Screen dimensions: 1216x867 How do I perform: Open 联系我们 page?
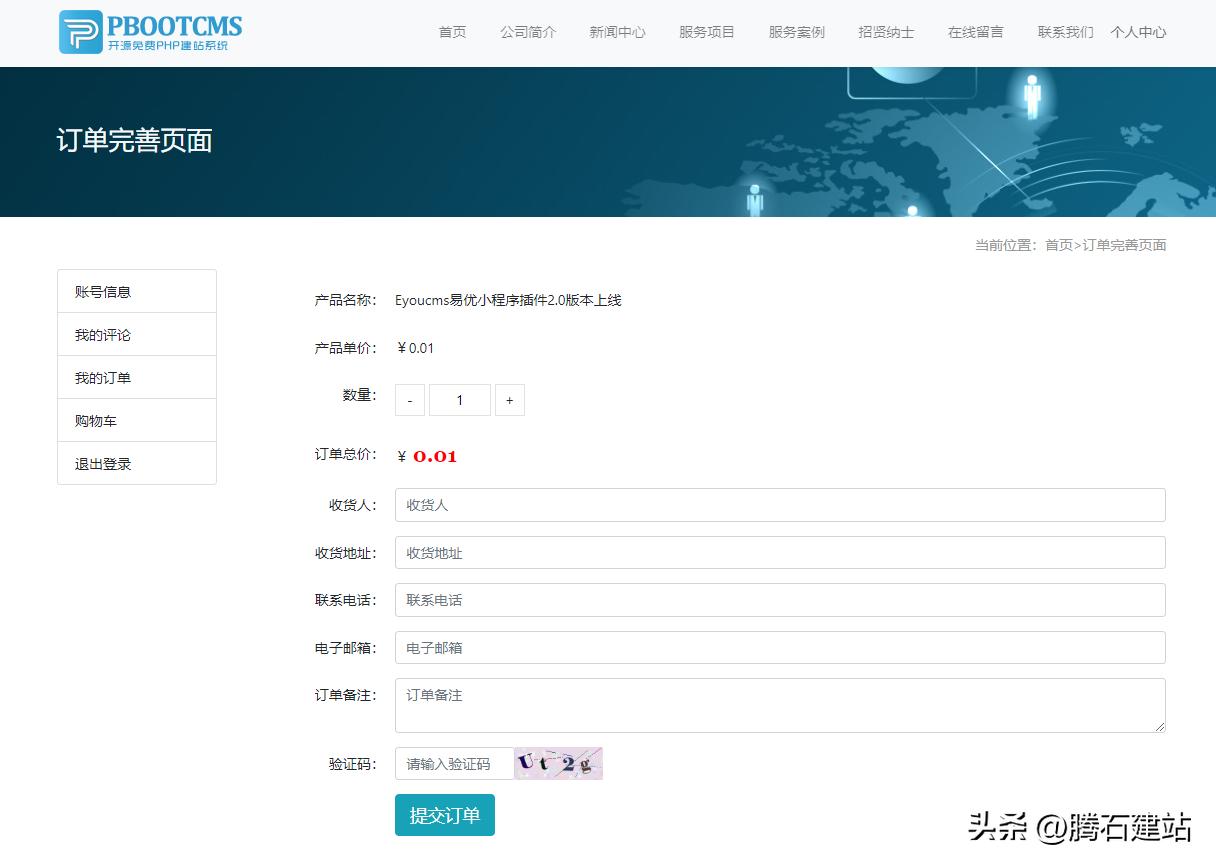point(1065,32)
